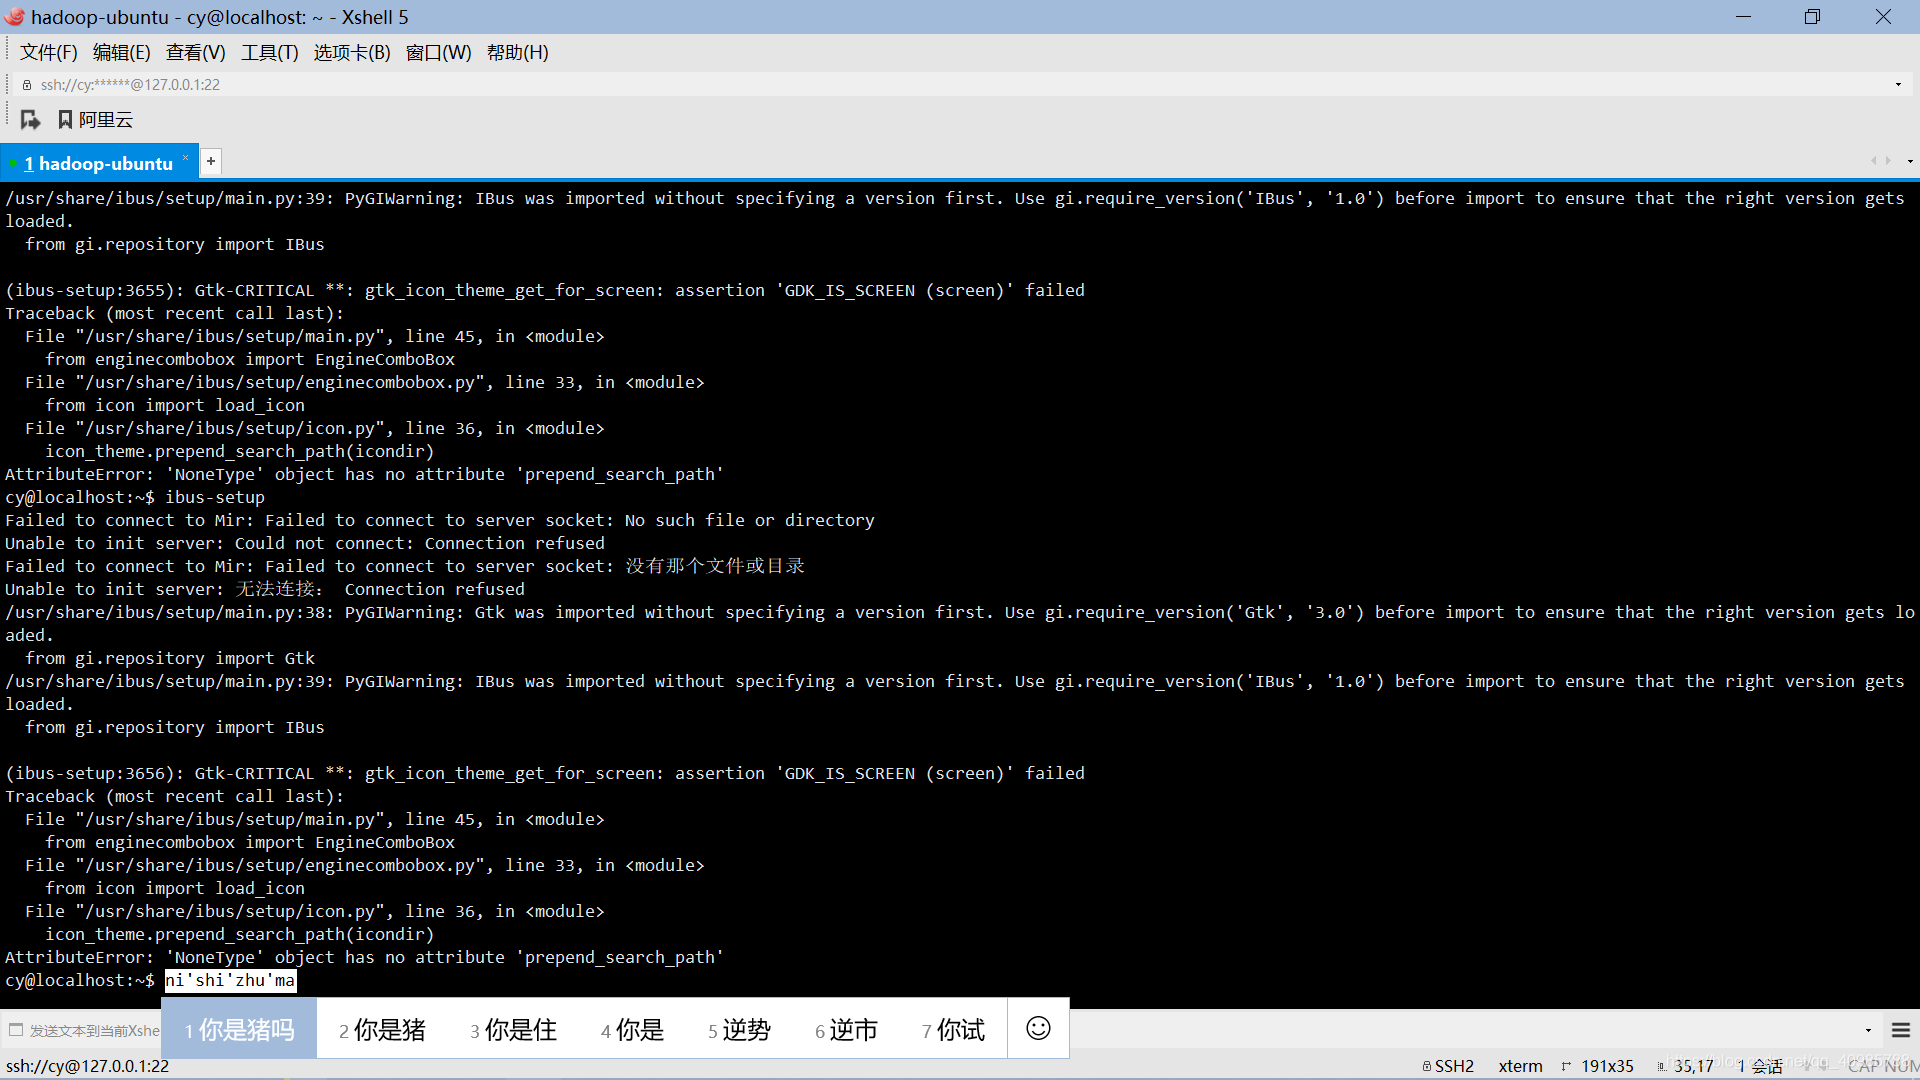
Task: Choose IME candidate 6 逆市
Action: (x=846, y=1030)
